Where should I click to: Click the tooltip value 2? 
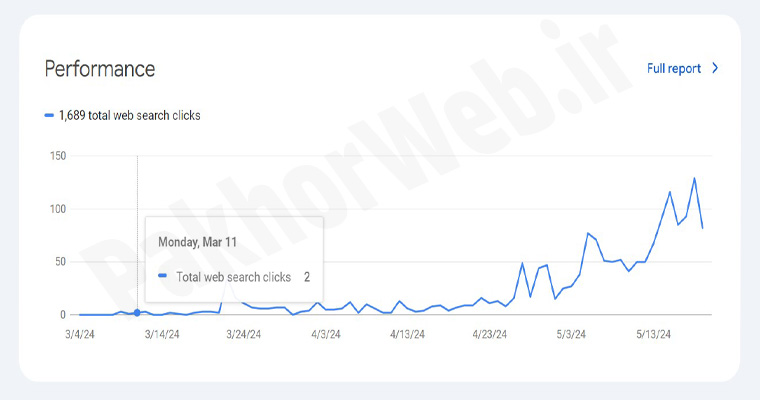[307, 274]
